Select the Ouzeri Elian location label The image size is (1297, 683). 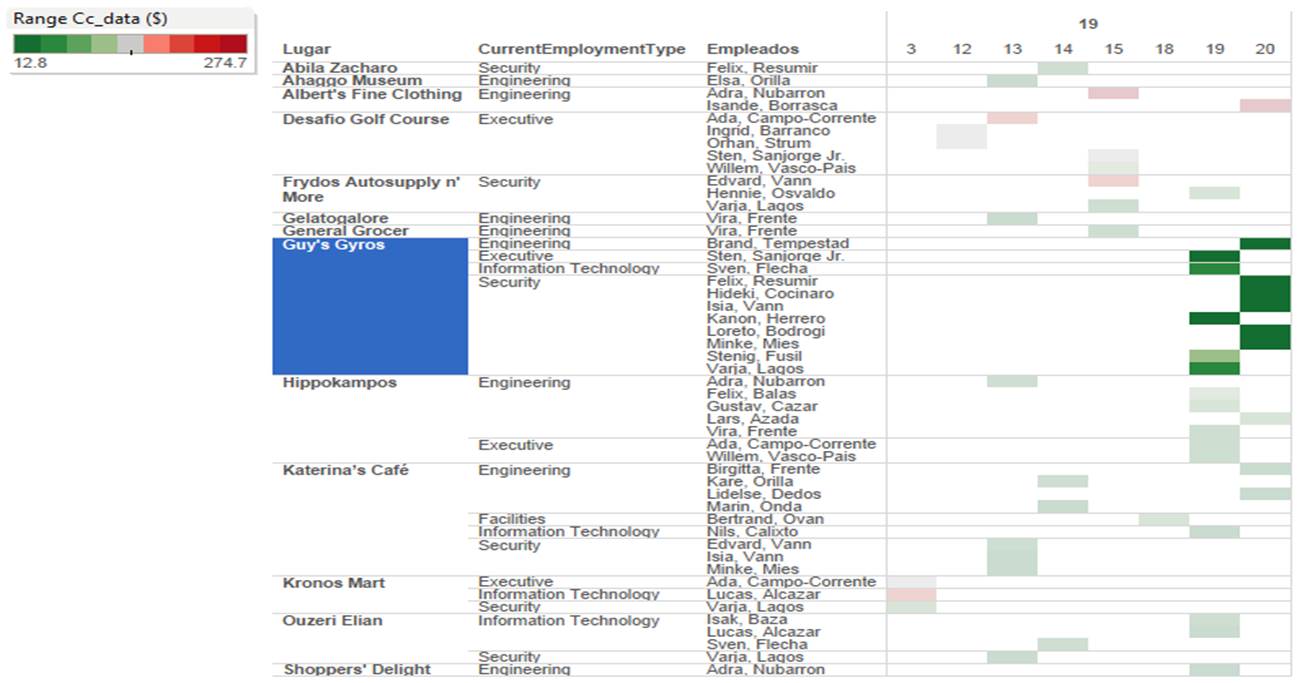click(333, 620)
